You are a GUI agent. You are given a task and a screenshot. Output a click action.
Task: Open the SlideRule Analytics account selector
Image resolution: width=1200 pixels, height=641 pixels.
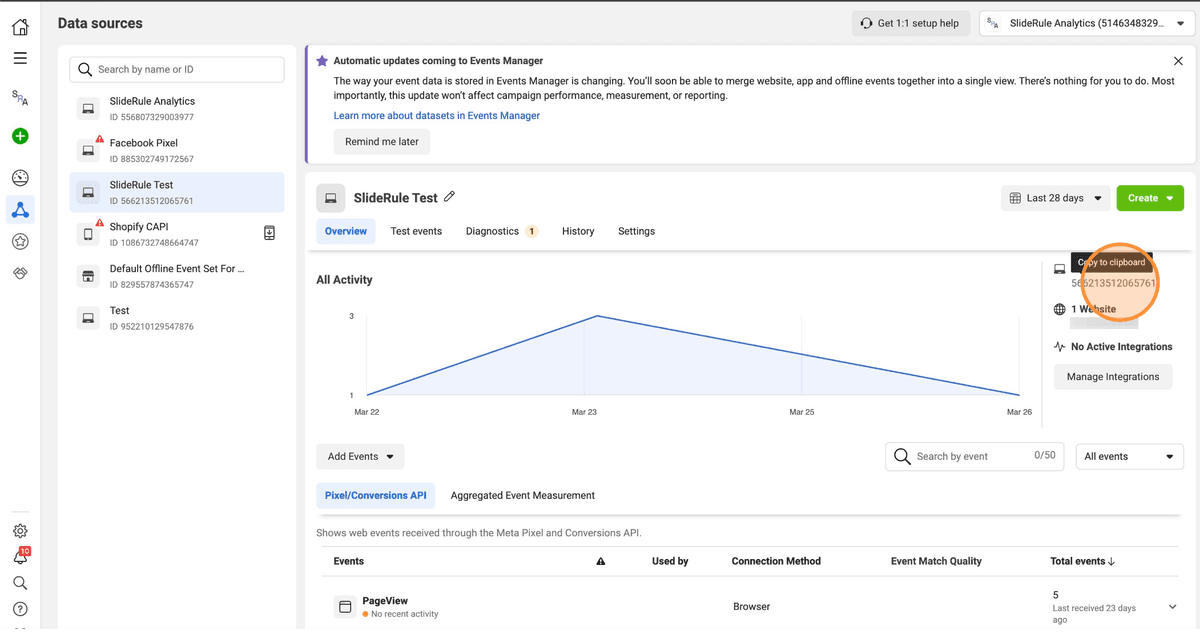[x=1085, y=24]
